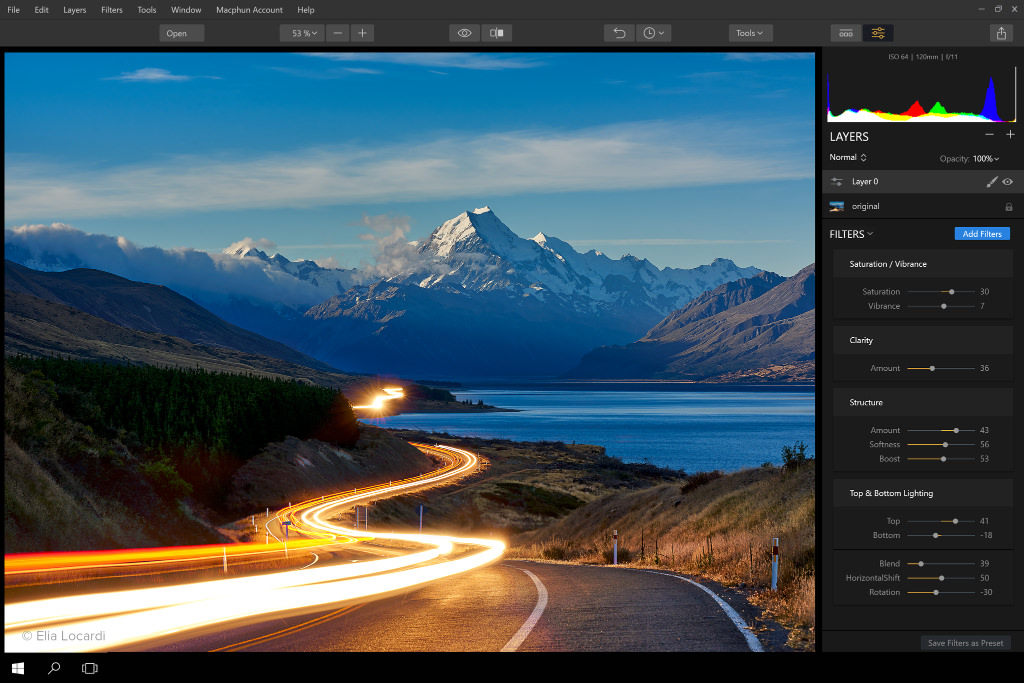
Task: Open the Edit menu
Action: [41, 10]
